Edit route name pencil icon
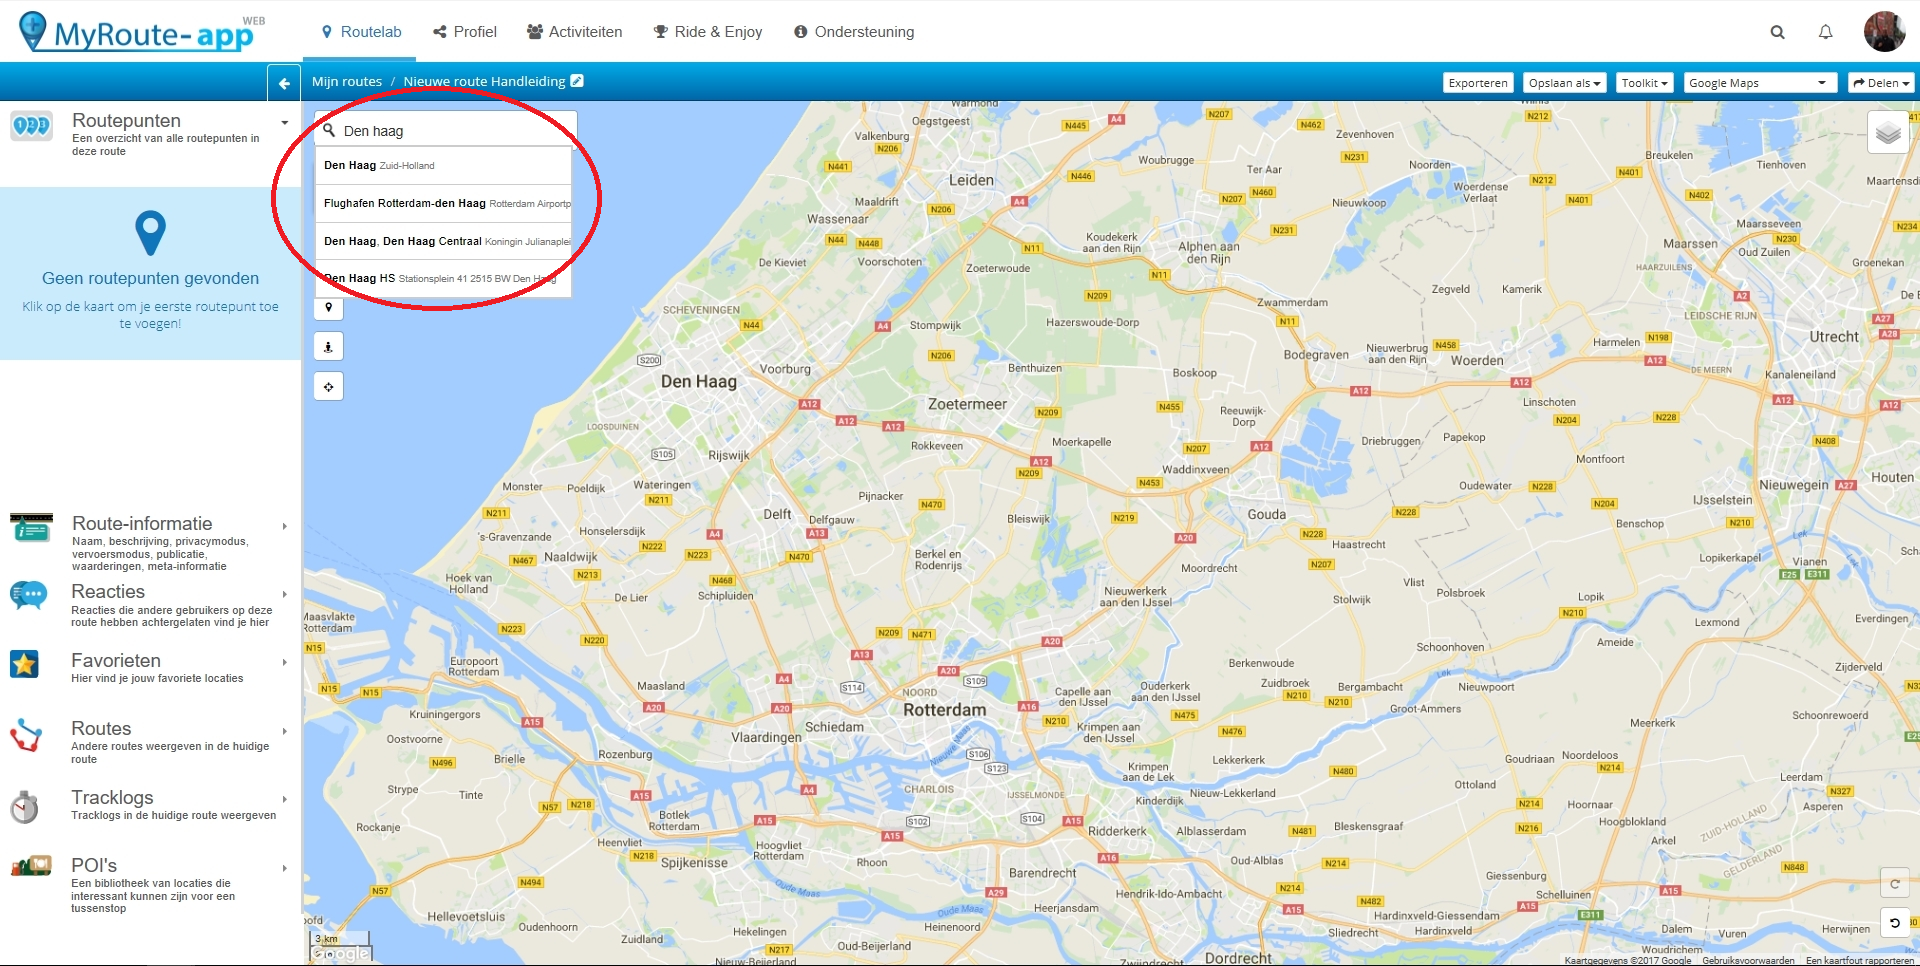1920x966 pixels. click(577, 81)
